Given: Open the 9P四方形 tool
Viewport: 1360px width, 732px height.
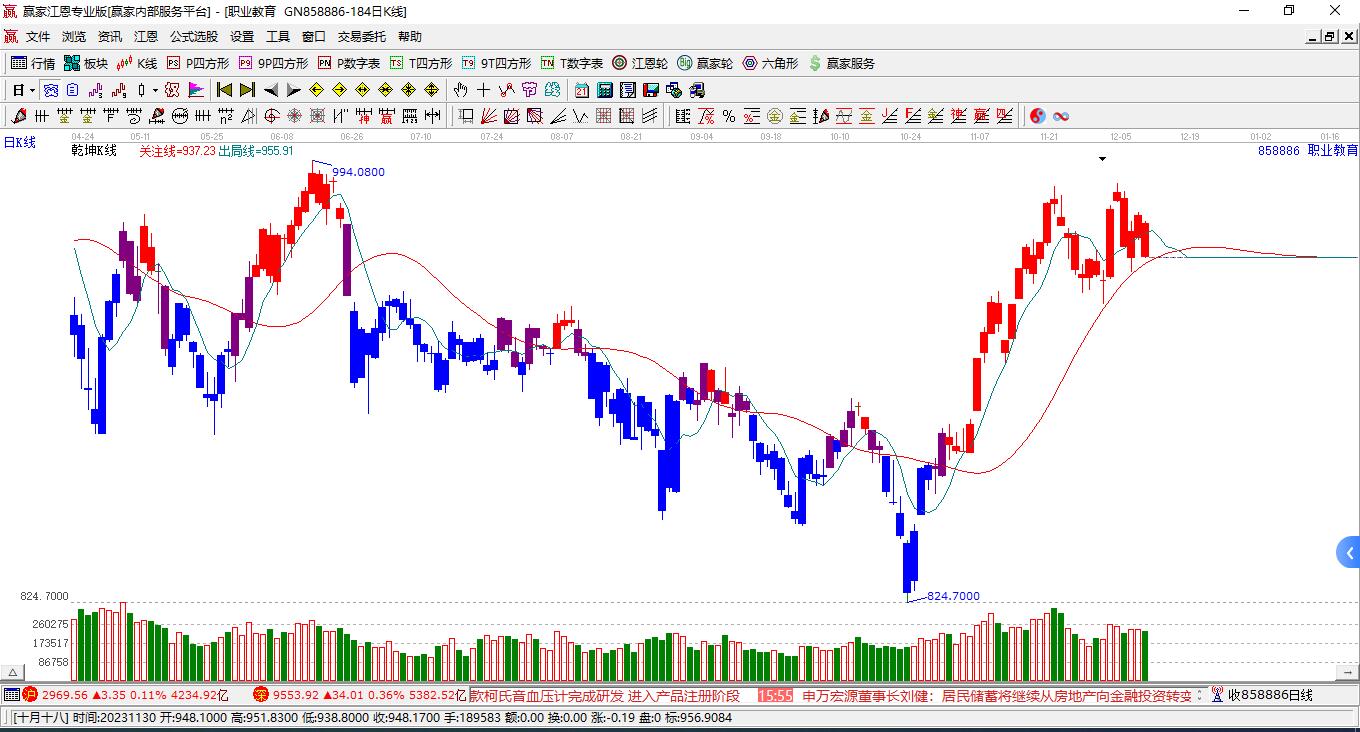Looking at the screenshot, I should 273,63.
